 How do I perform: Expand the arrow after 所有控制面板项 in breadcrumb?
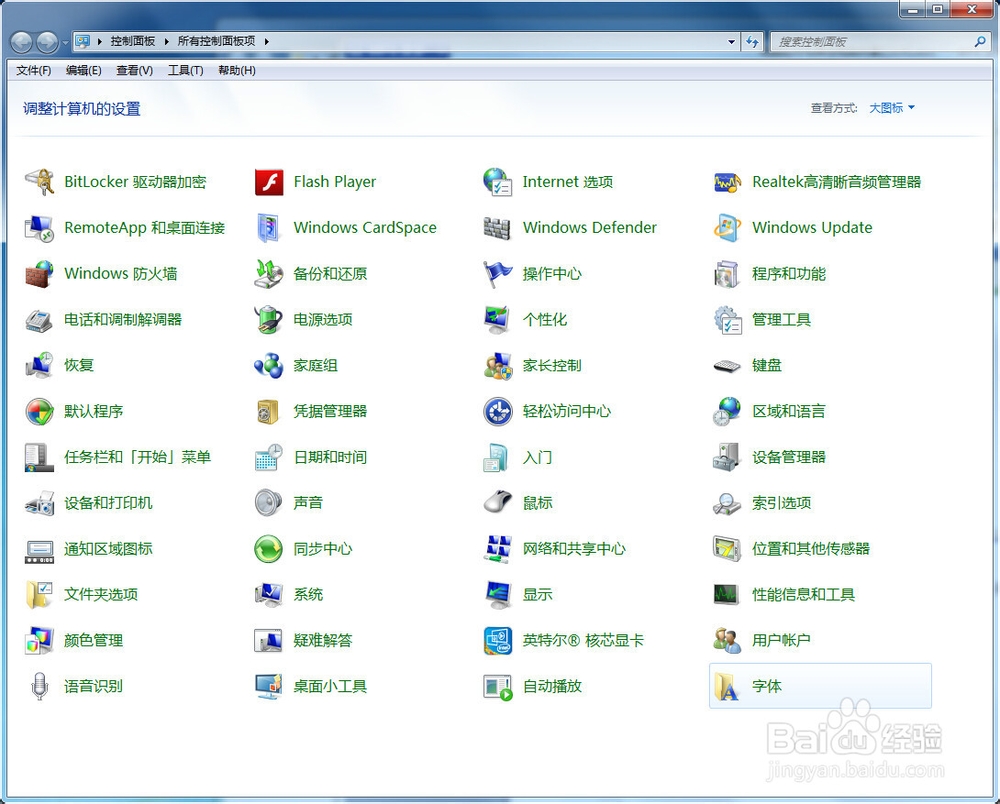click(267, 41)
